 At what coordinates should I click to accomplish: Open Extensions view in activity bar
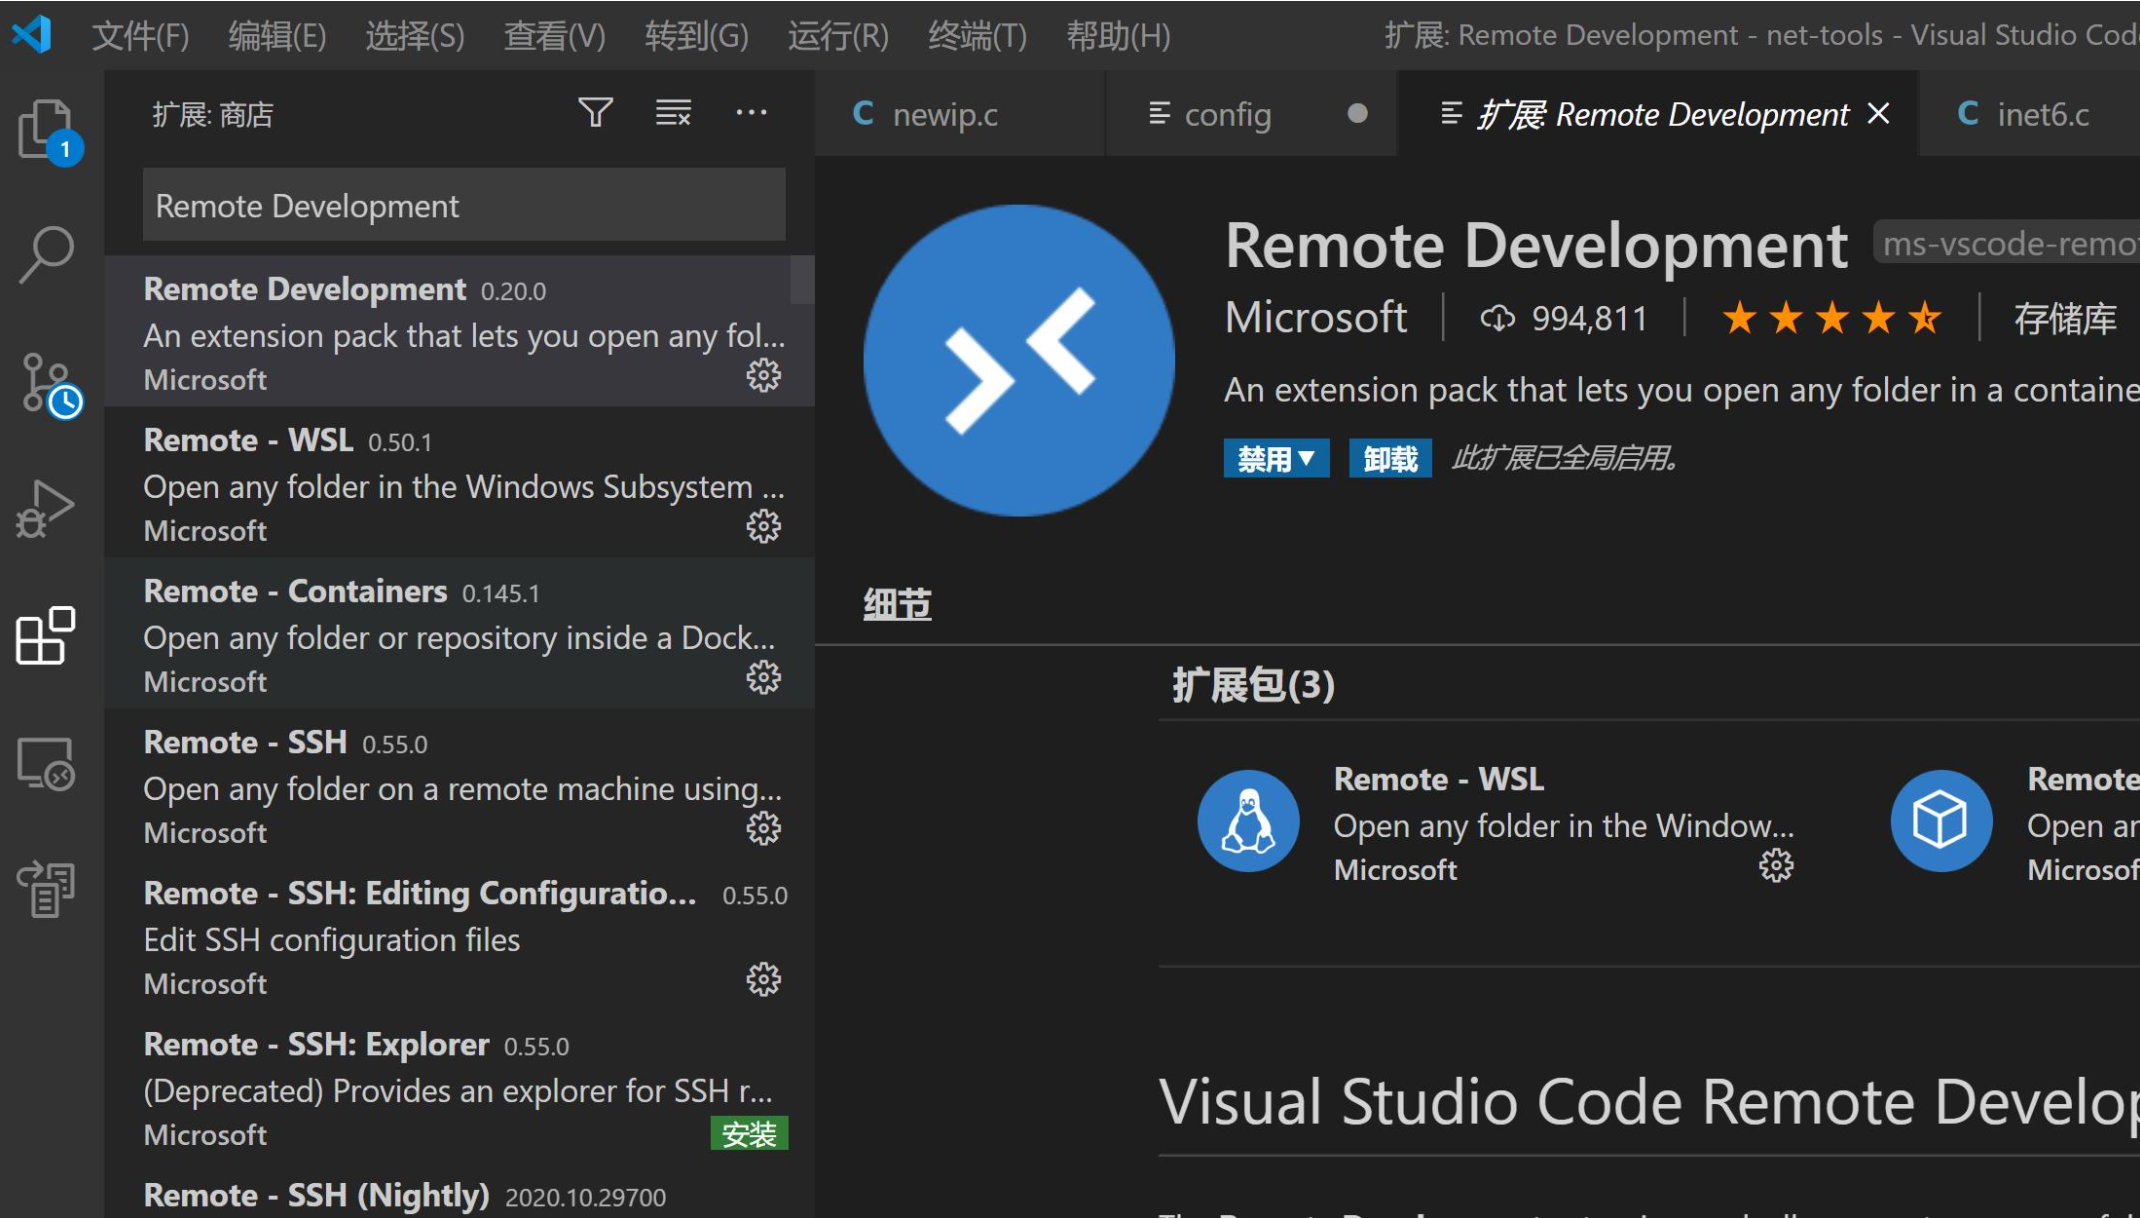[x=46, y=635]
